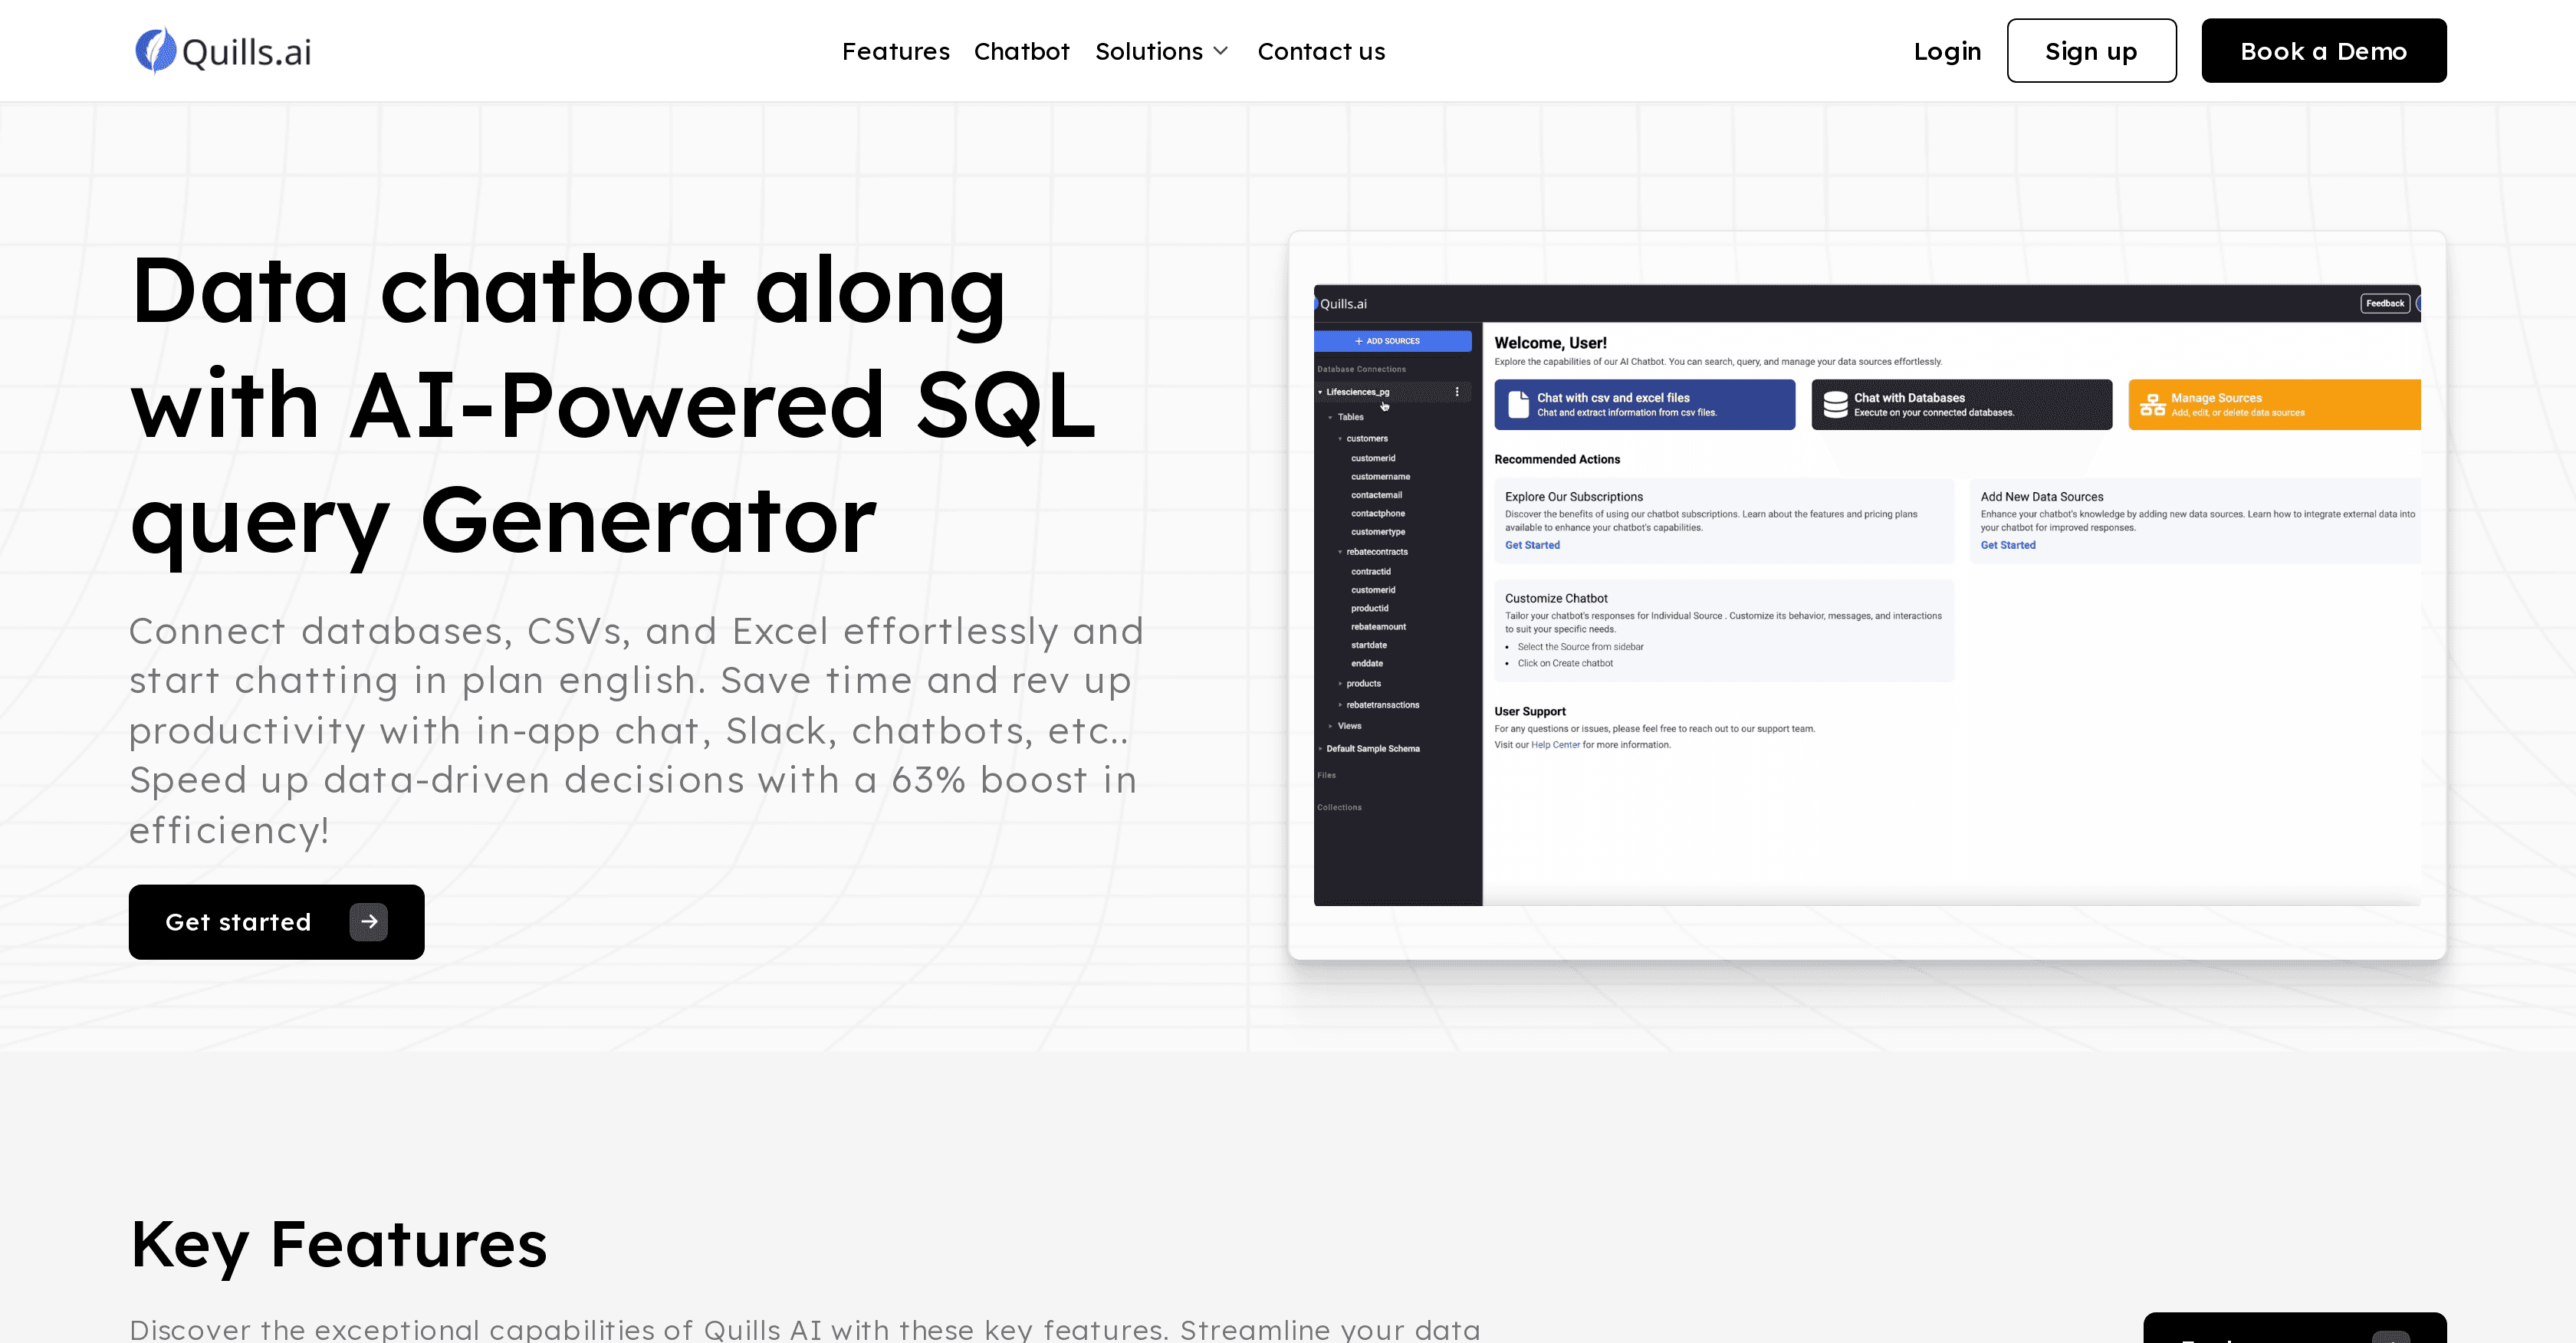Open three-dot menu beside Lifesciences_pg
Viewport: 2576px width, 1343px height.
pos(1457,392)
